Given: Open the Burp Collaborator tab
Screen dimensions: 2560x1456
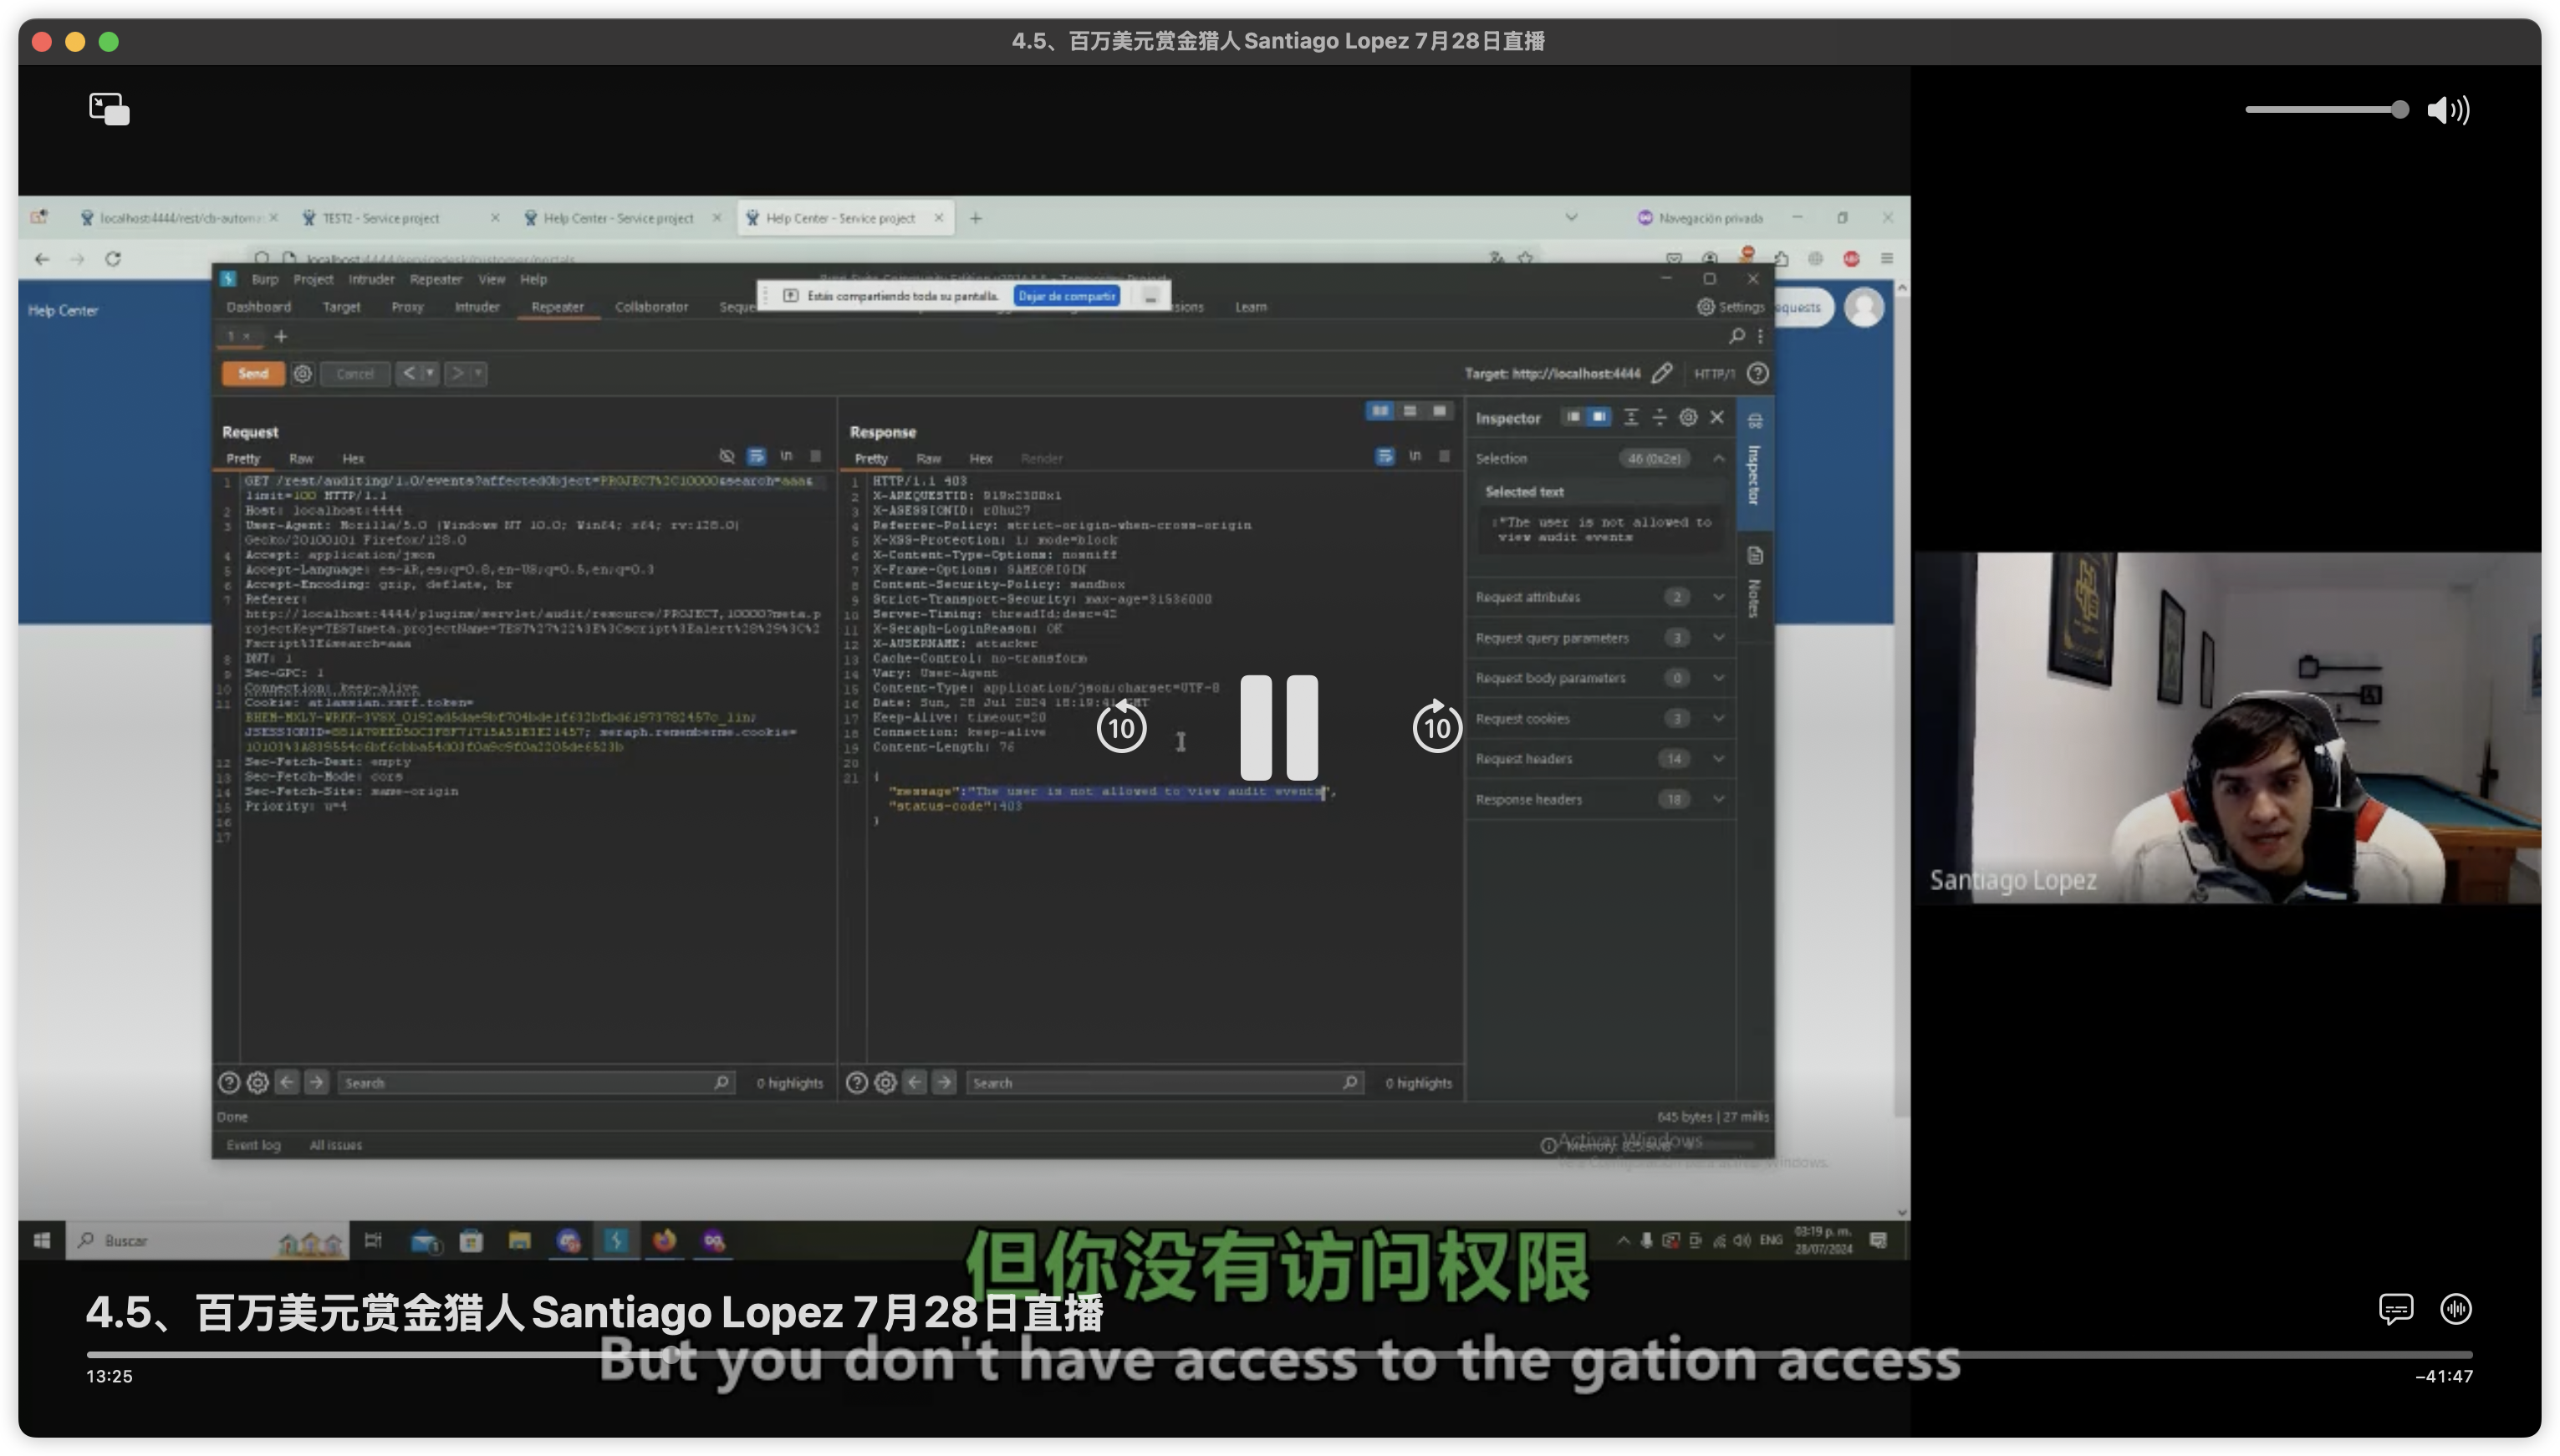Looking at the screenshot, I should pyautogui.click(x=651, y=307).
